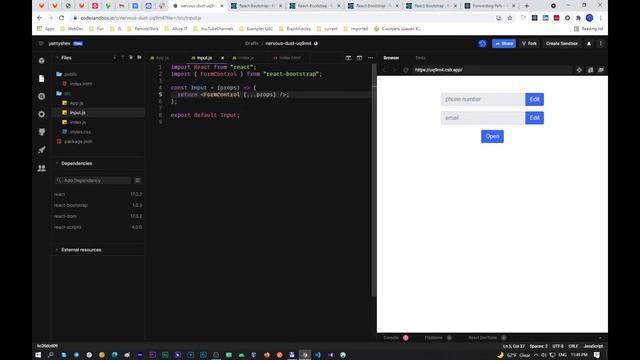Click the Drafts breadcrumb link
The height and width of the screenshot is (360, 640).
pyautogui.click(x=252, y=43)
